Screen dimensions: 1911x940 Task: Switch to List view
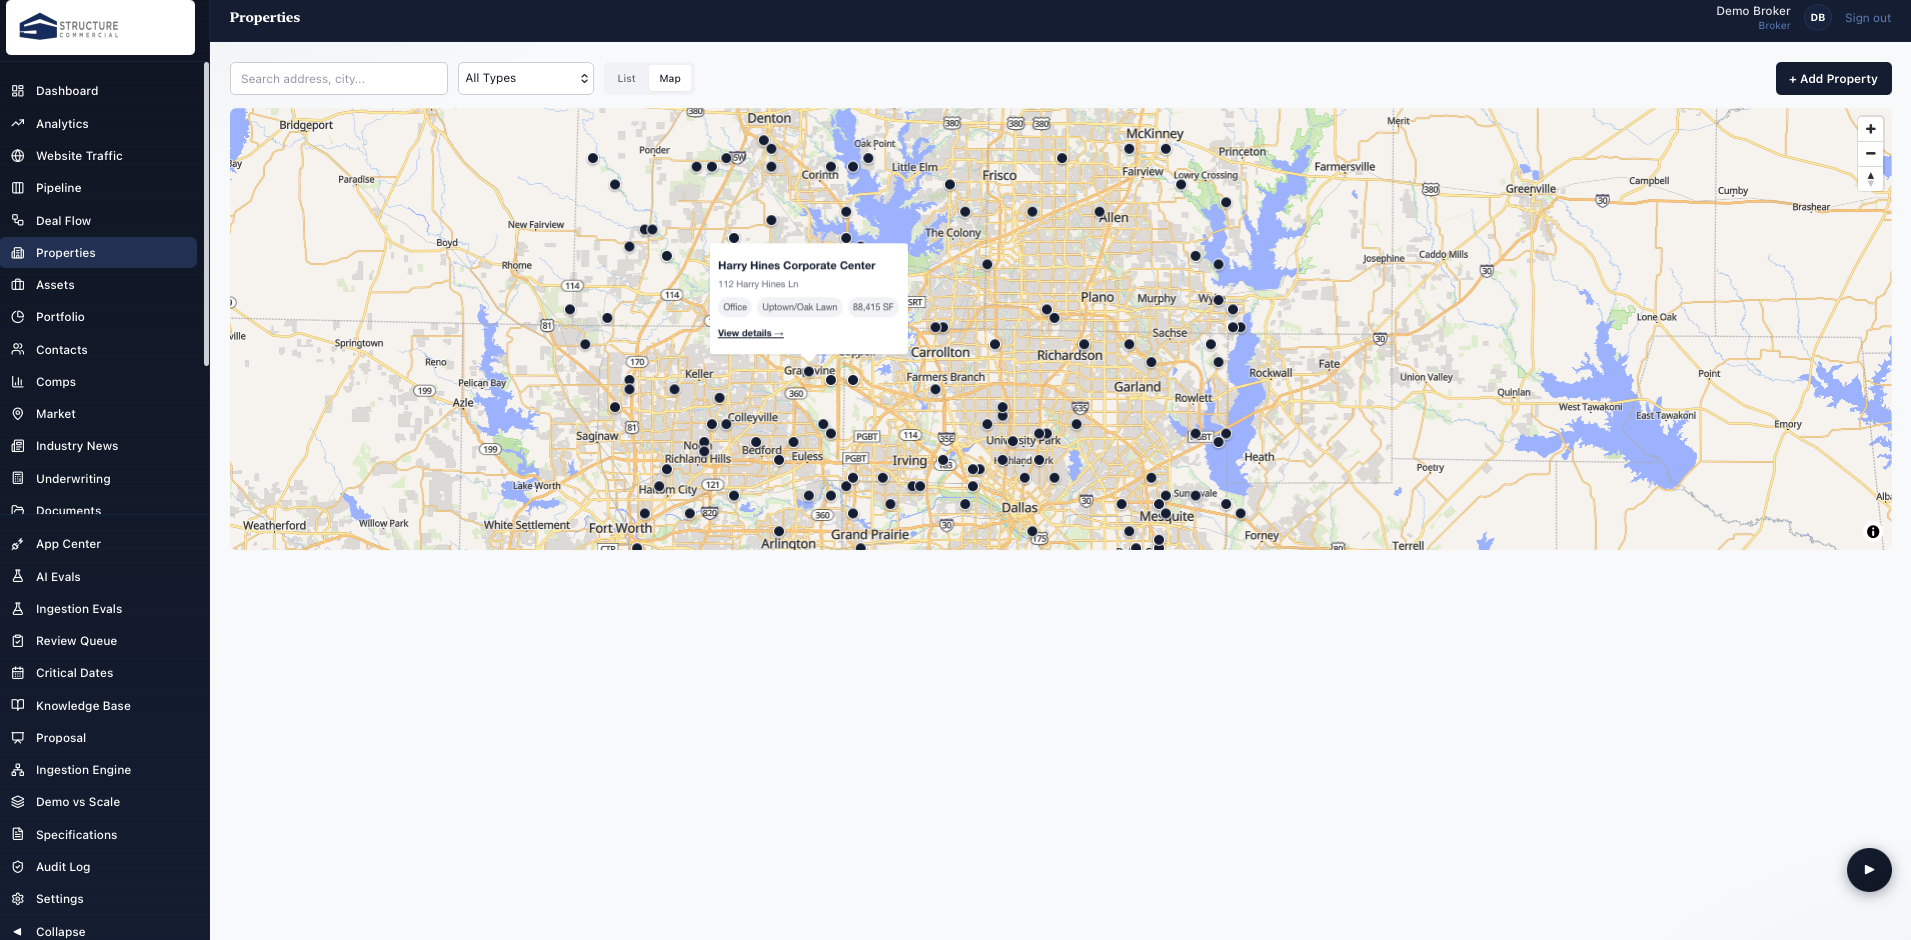pos(626,78)
